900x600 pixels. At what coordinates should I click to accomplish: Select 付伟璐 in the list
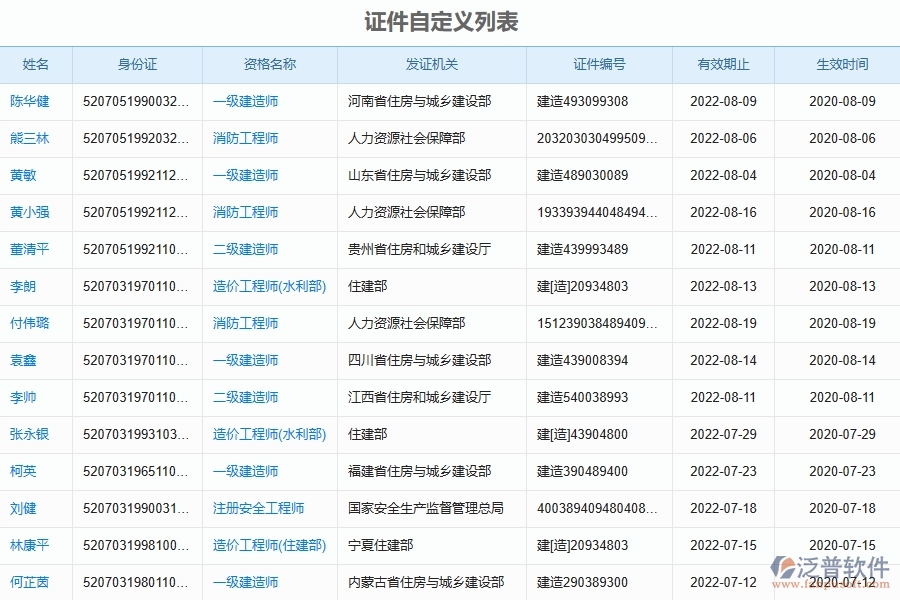point(32,323)
